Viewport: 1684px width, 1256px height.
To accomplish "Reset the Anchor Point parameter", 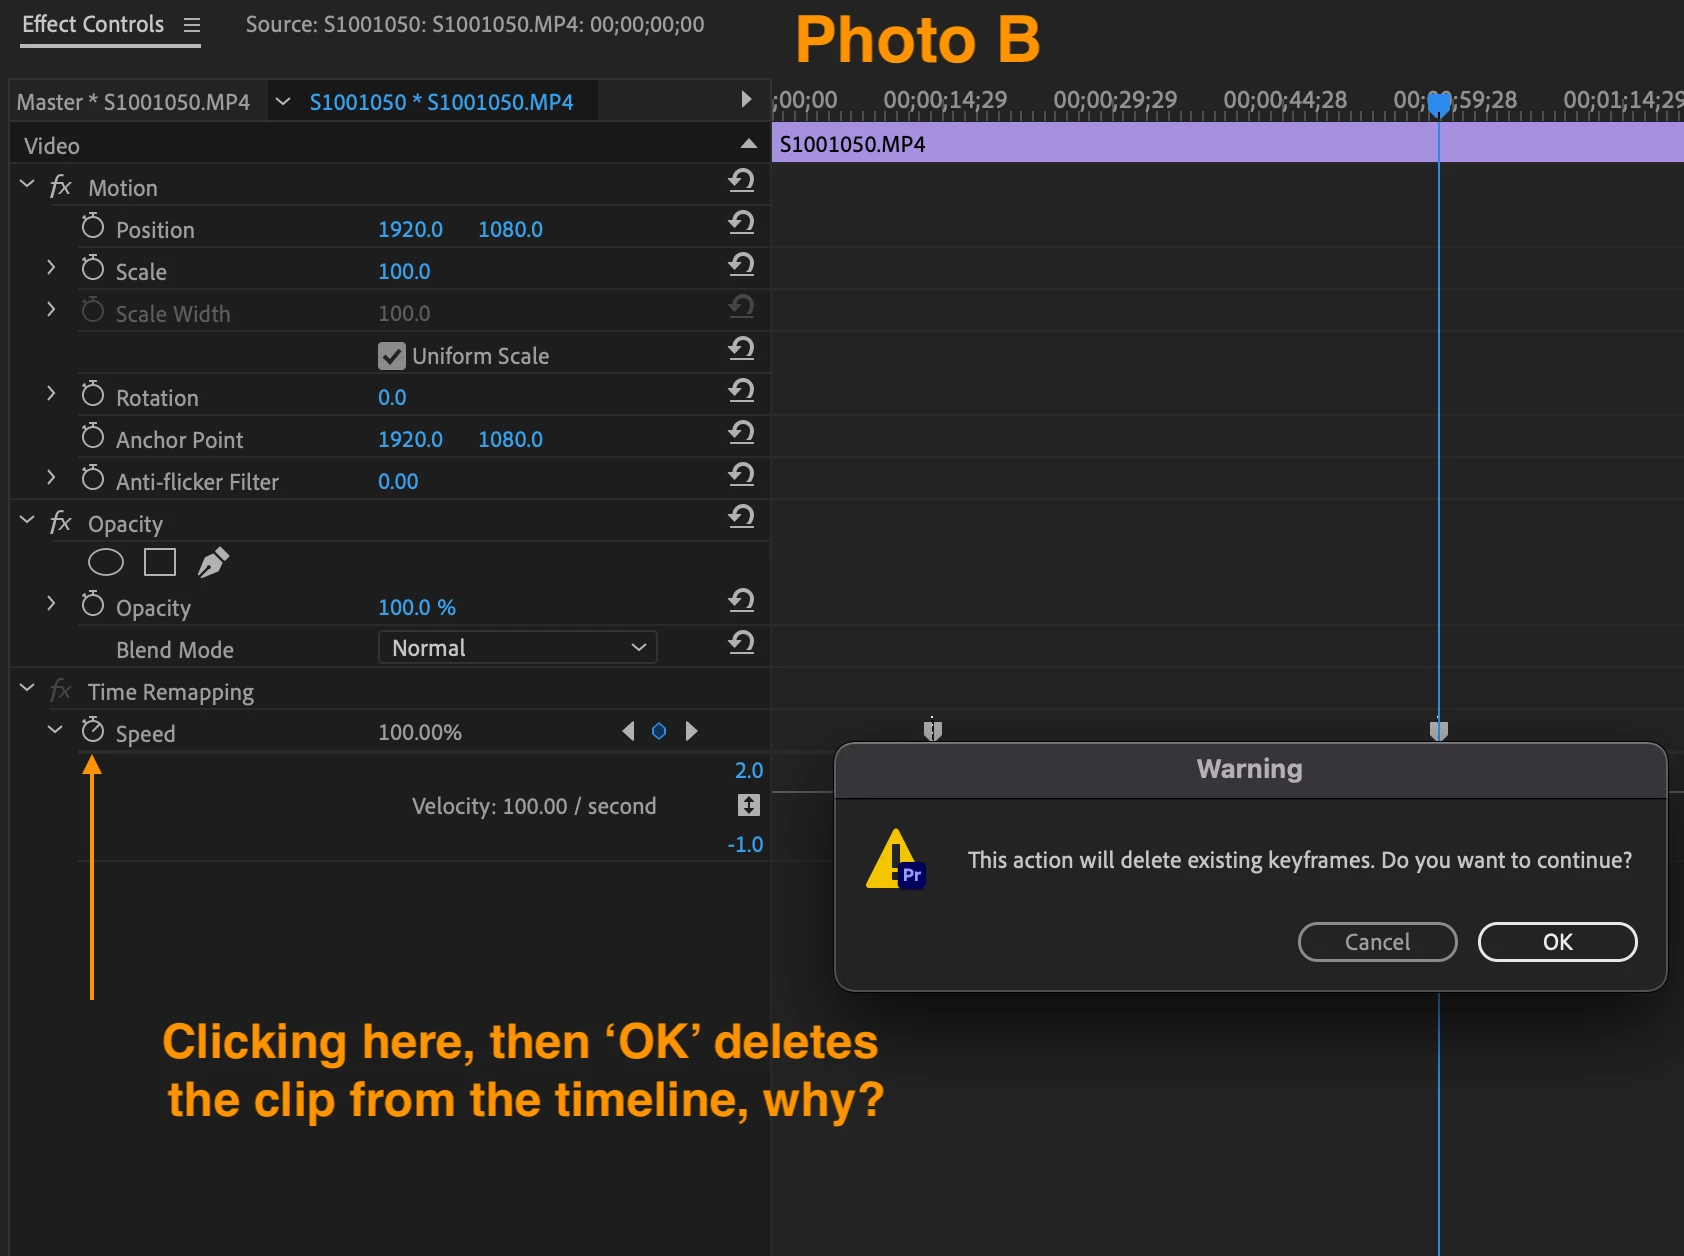I will pyautogui.click(x=741, y=433).
